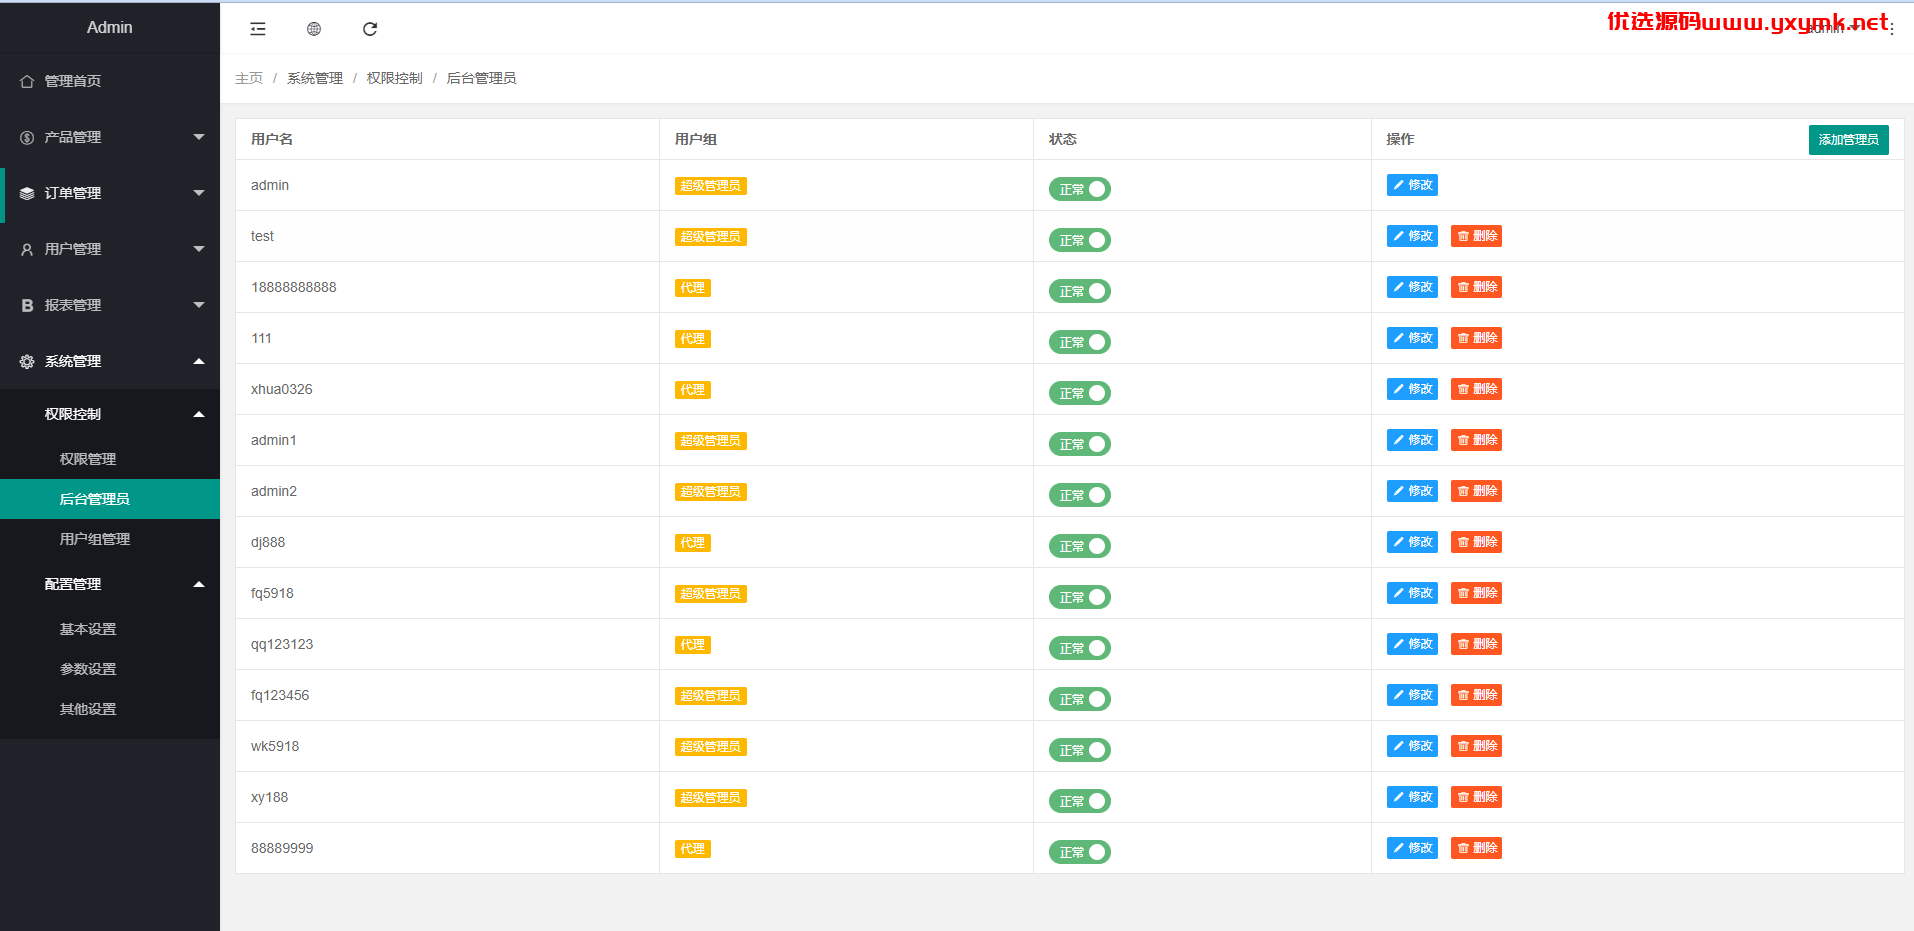Disable the status switch for user test

click(1079, 240)
